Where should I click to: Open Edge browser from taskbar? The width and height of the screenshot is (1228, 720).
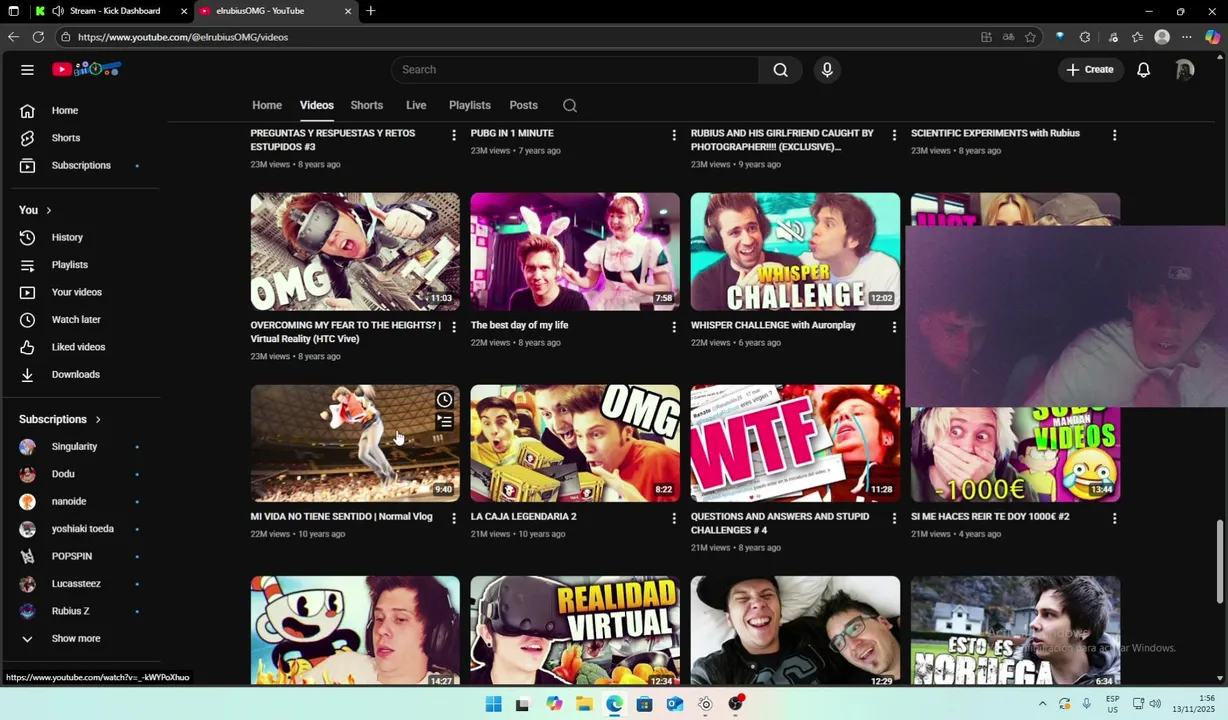click(614, 704)
